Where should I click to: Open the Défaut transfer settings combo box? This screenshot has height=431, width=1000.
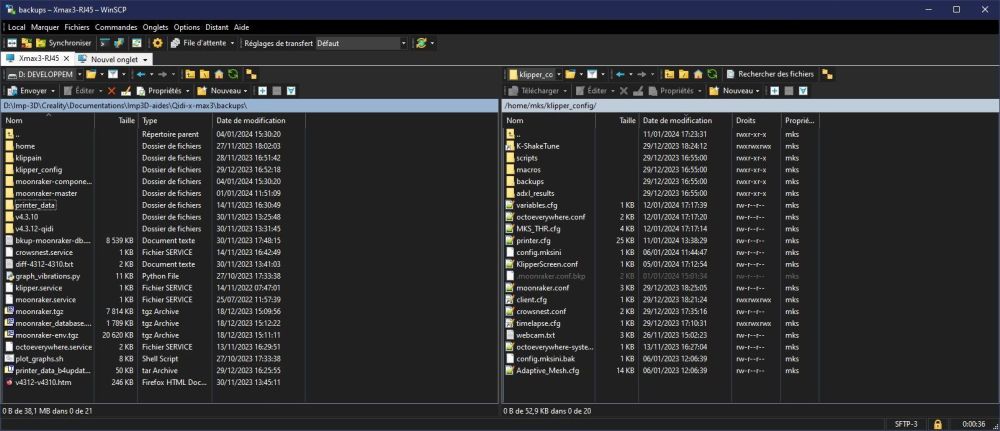(362, 43)
